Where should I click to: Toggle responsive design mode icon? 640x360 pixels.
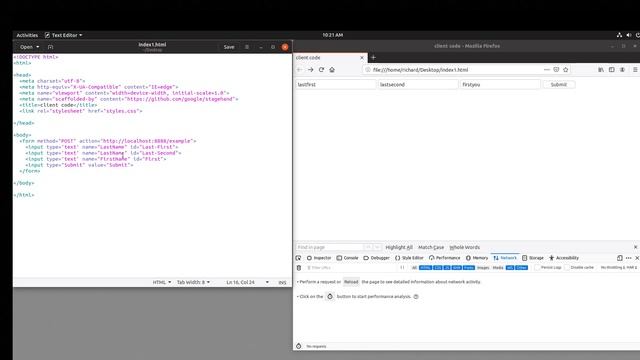[620, 258]
